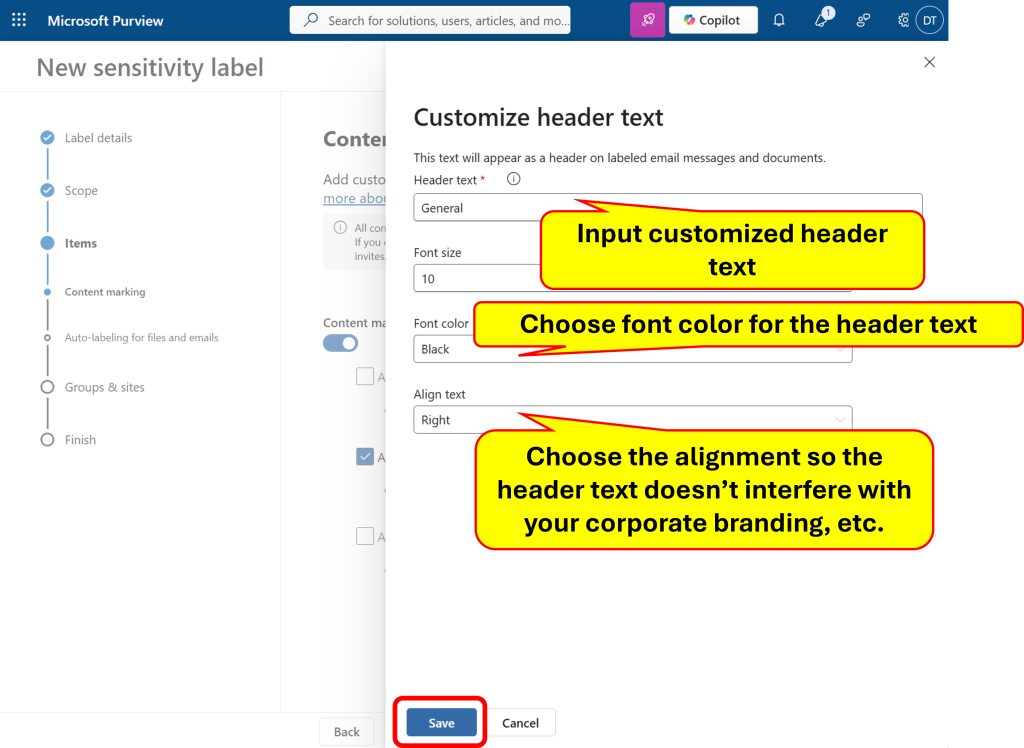
Task: Click the search magnifier icon
Action: 312,20
